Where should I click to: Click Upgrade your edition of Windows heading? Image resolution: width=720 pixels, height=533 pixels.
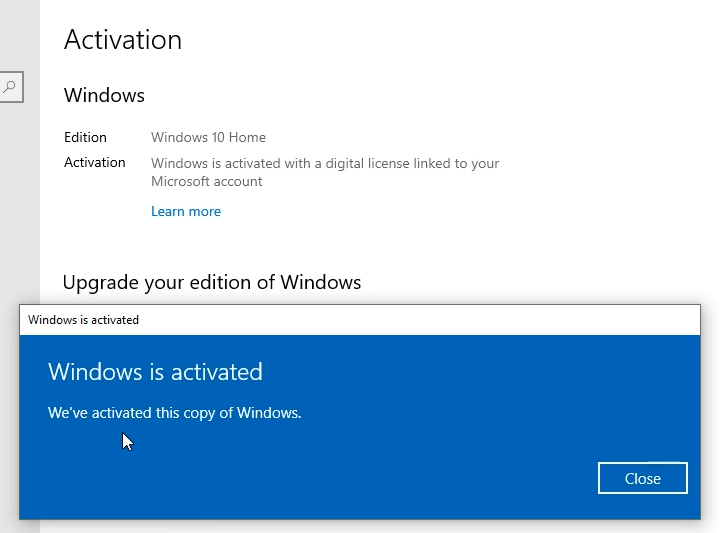(x=212, y=282)
